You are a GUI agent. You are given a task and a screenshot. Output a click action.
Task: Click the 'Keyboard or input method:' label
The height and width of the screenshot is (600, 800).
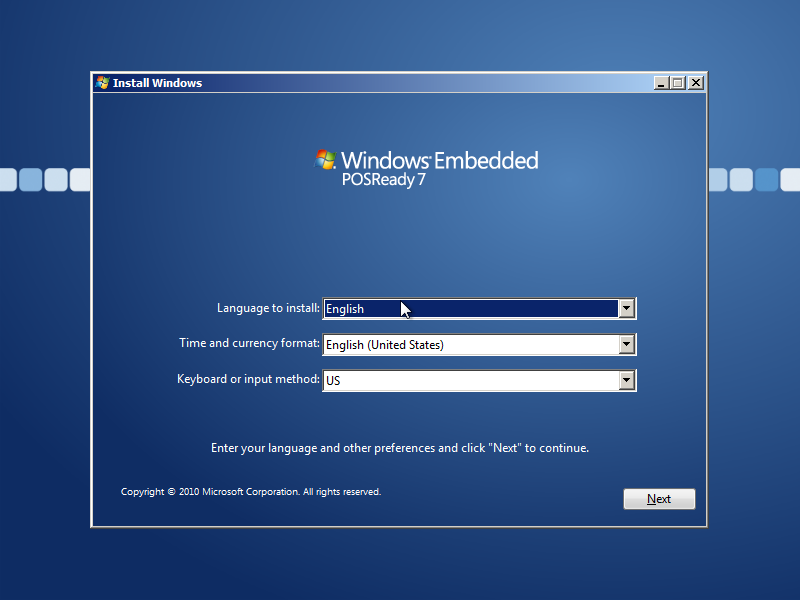pyautogui.click(x=248, y=379)
